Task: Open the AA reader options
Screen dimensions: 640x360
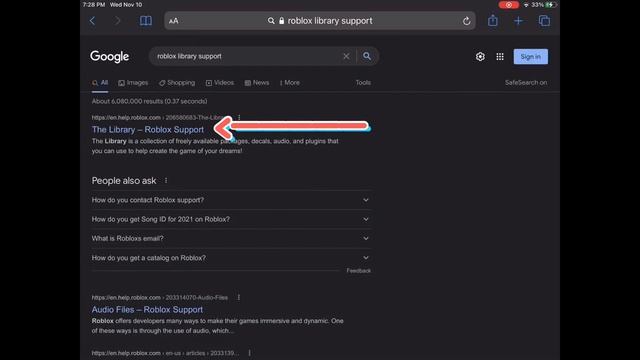Action: 173,21
